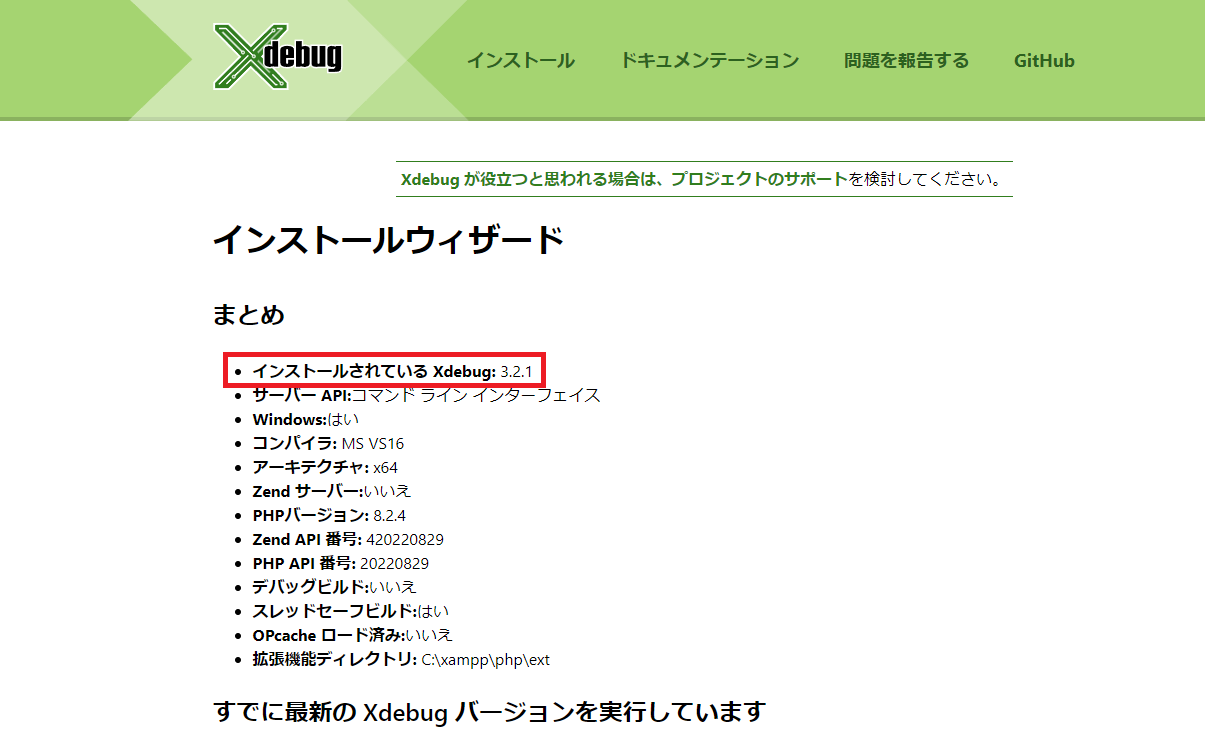Screen dimensions: 1205x744
Task: Open the インストール menu item
Action: pos(521,60)
